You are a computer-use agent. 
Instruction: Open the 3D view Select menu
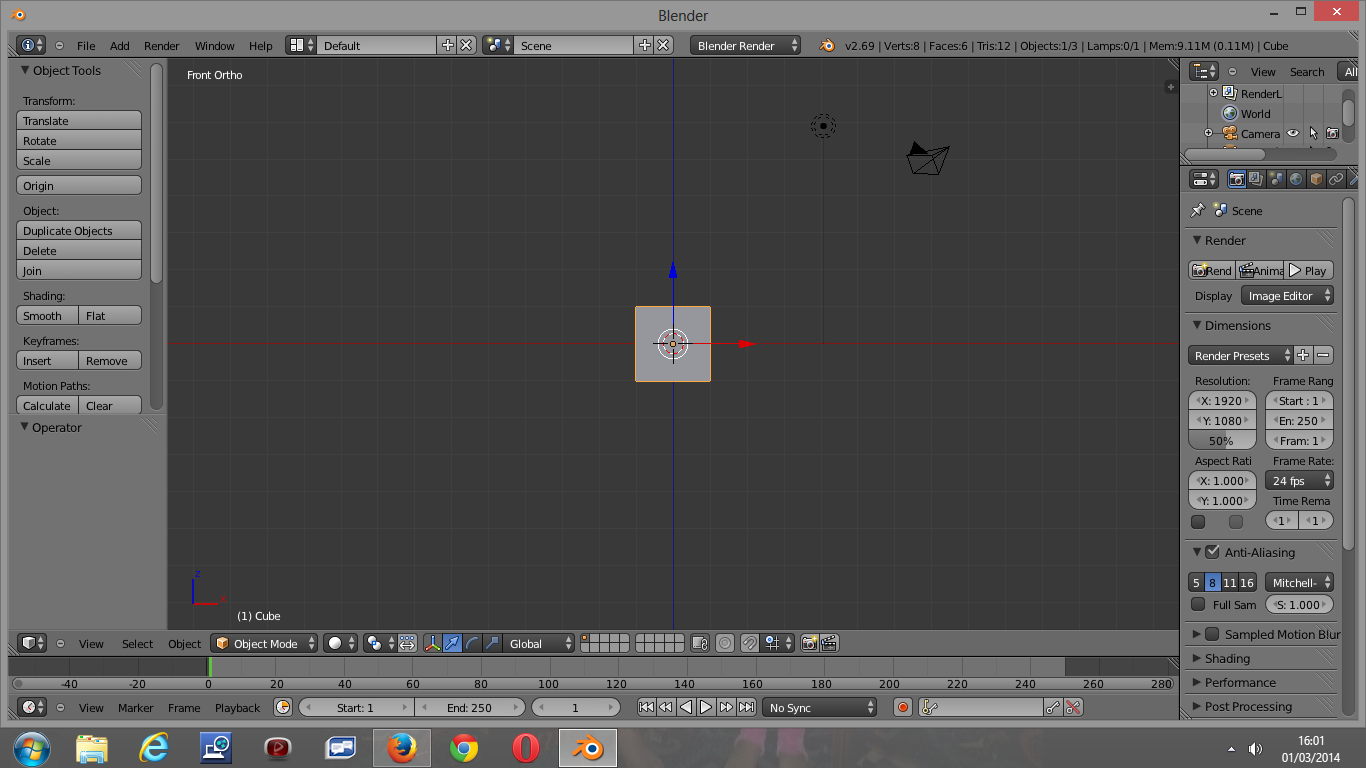[x=137, y=643]
